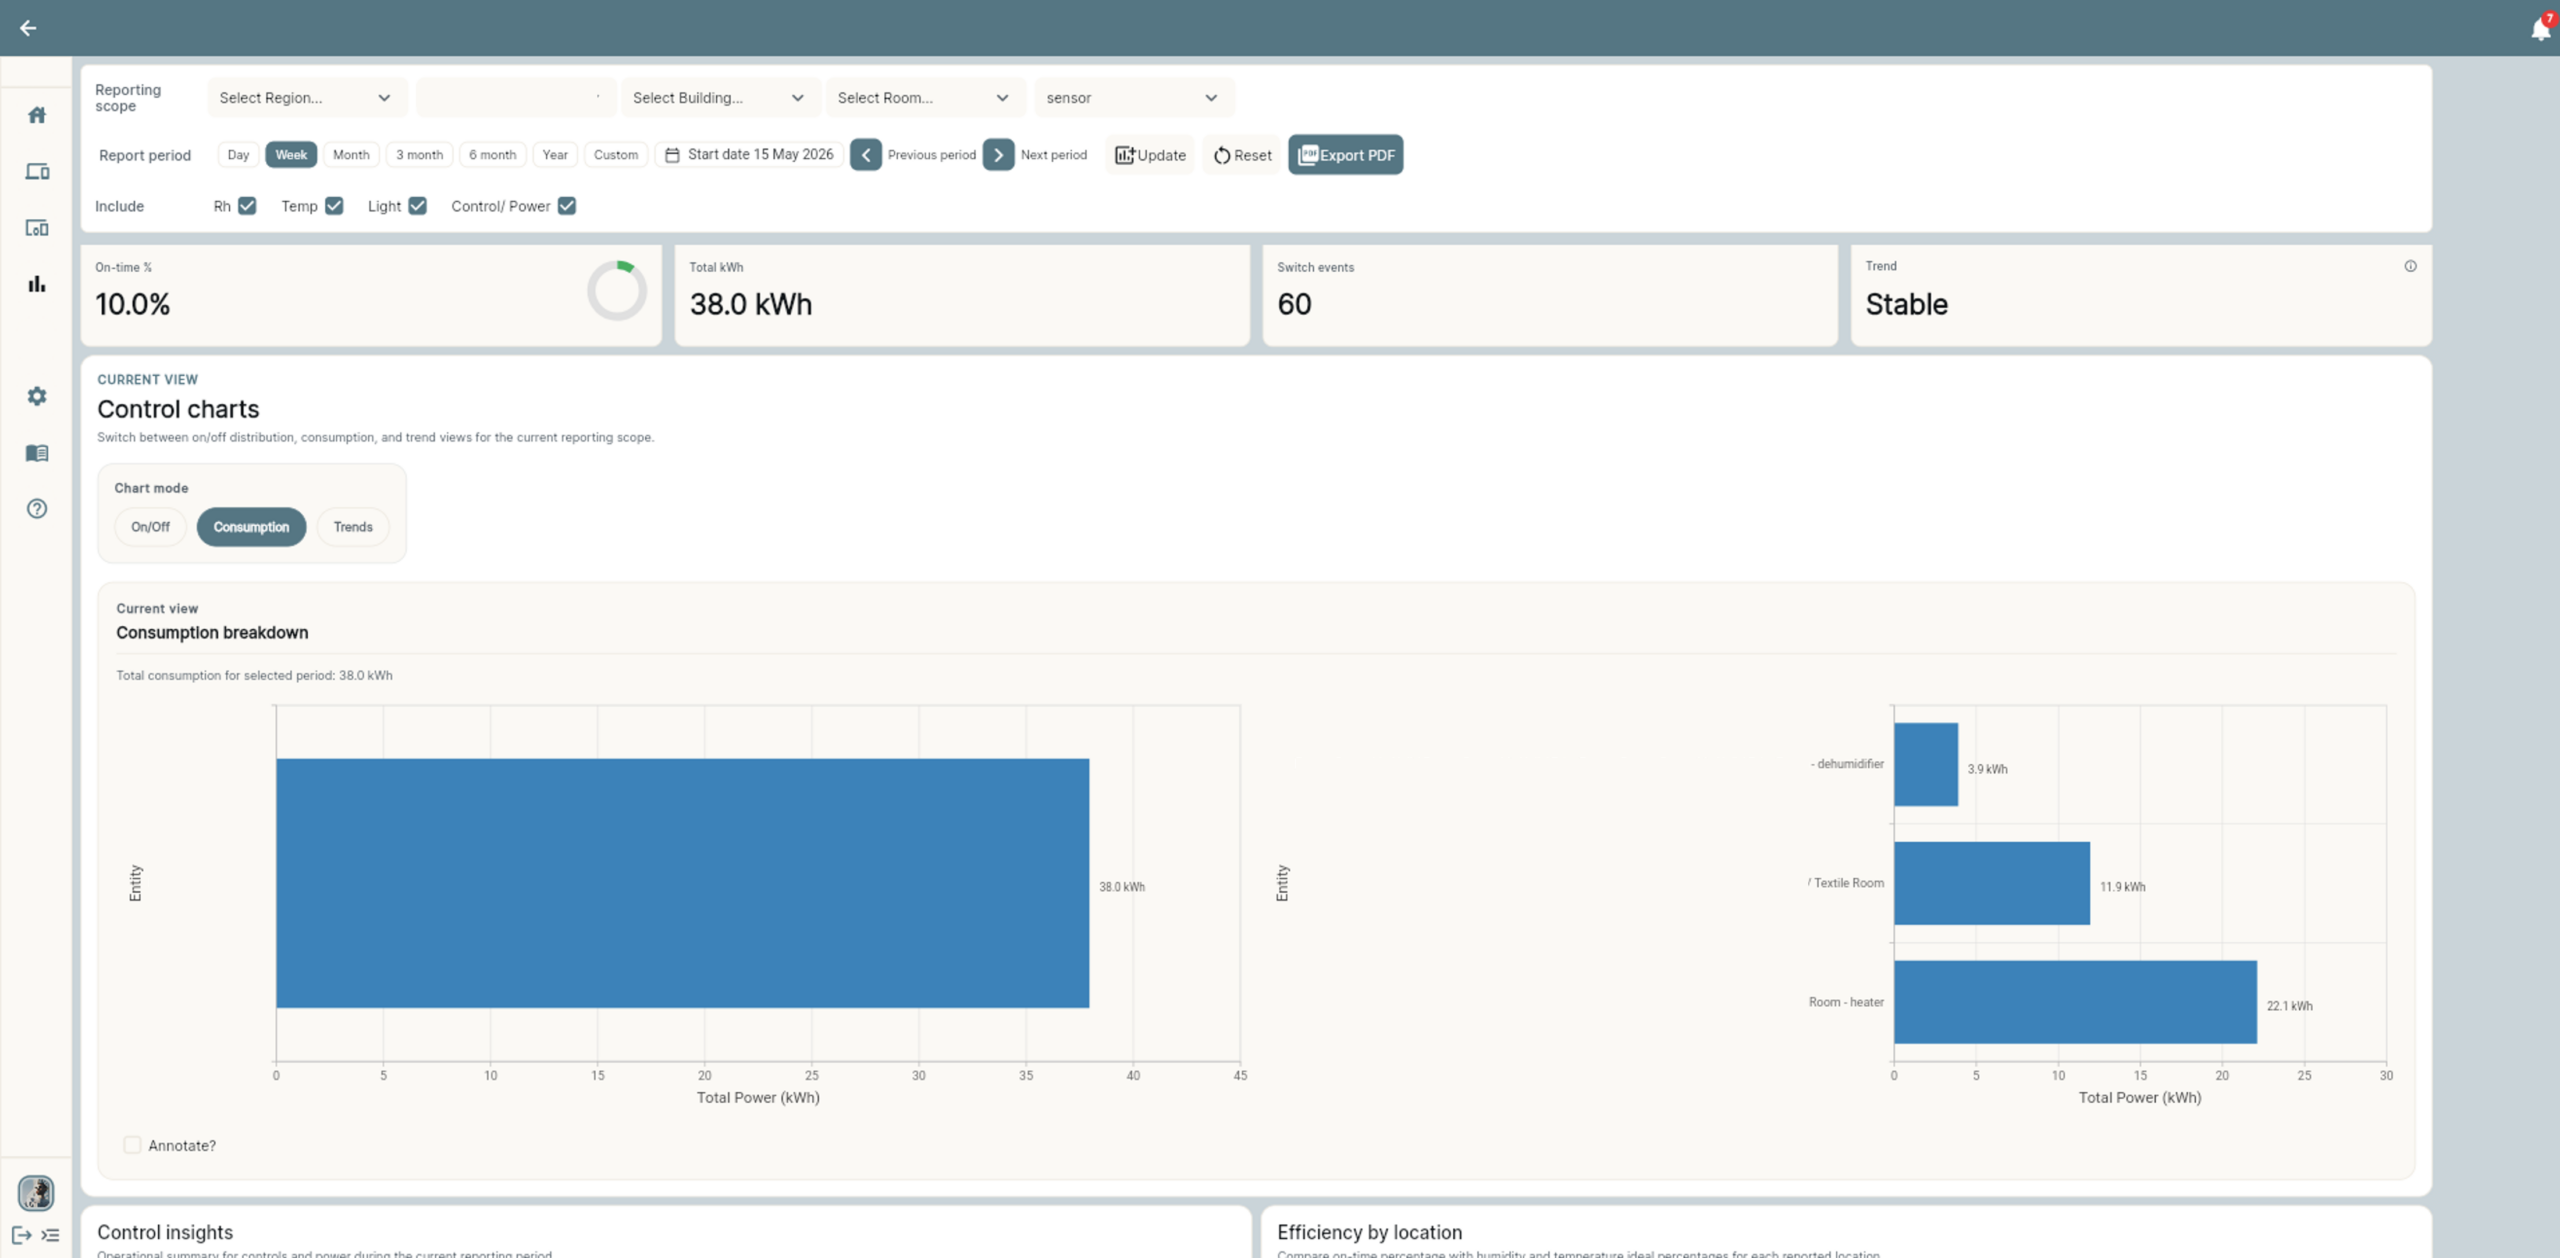Viewport: 2560px width, 1258px height.
Task: Click the Total kWh 38.0 kWh card
Action: coord(962,295)
